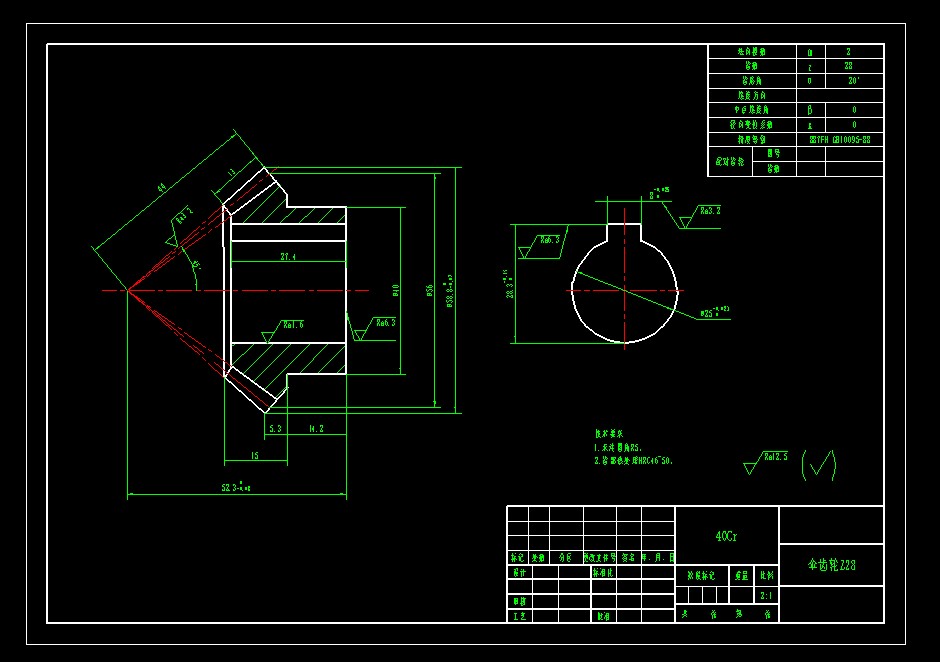The width and height of the screenshot is (940, 662).
Task: Click the "ø25" bore diameter dimension
Action: pyautogui.click(x=715, y=312)
